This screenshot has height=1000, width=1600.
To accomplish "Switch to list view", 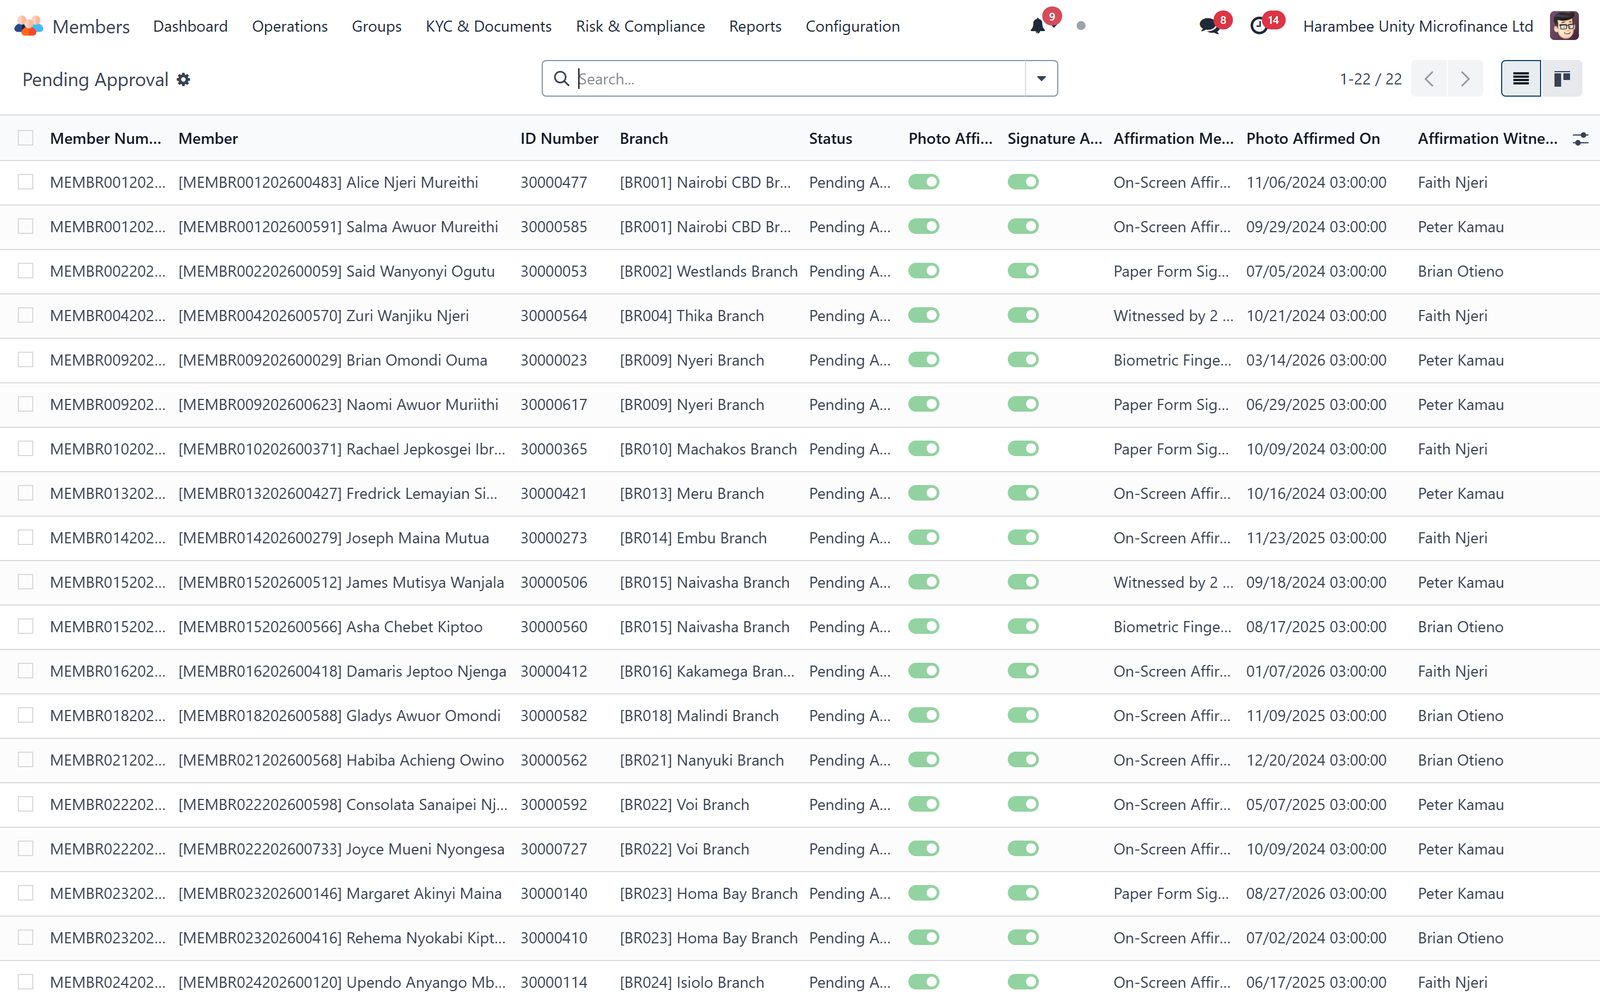I will (x=1521, y=79).
